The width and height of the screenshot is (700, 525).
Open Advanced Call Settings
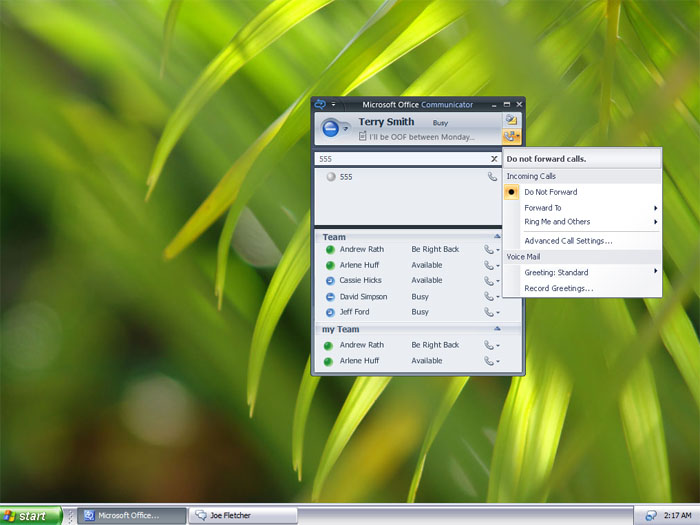coord(582,241)
